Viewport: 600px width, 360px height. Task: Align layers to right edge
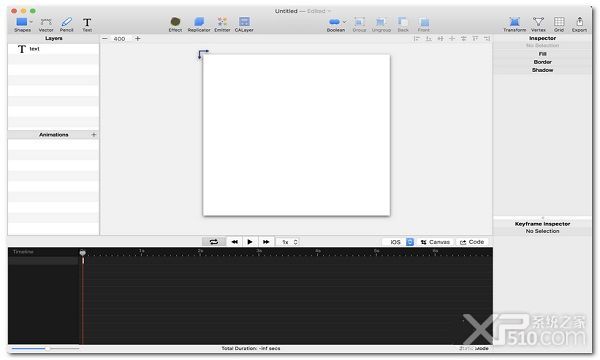[x=487, y=39]
